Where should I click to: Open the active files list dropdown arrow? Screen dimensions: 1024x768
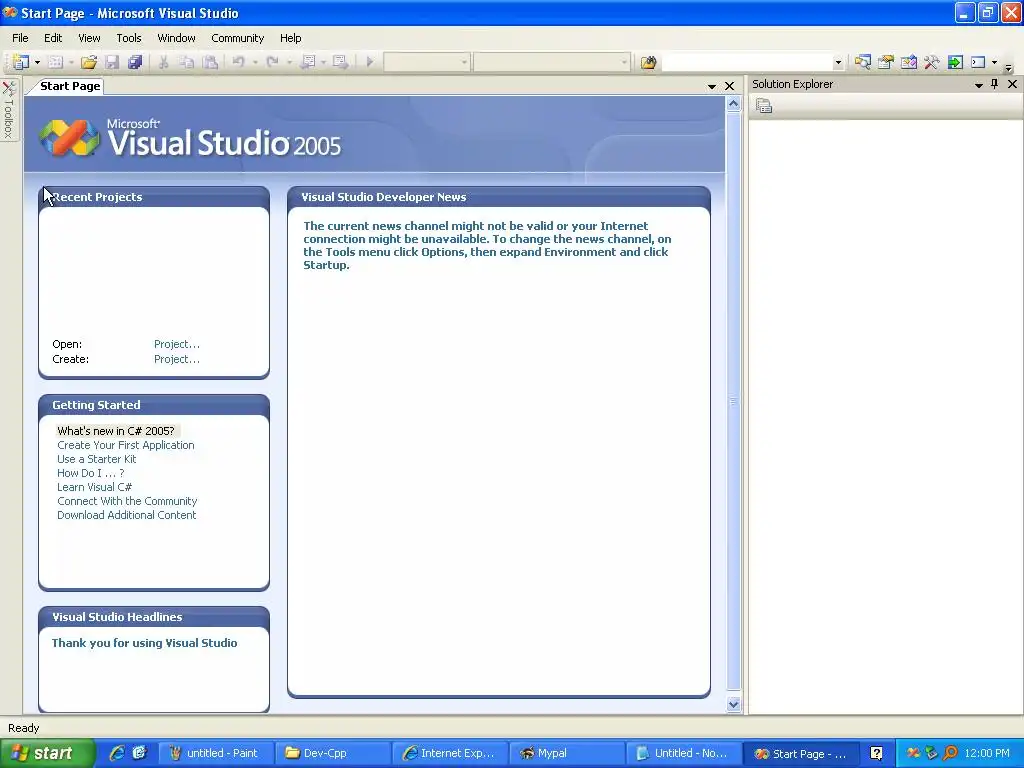[712, 86]
